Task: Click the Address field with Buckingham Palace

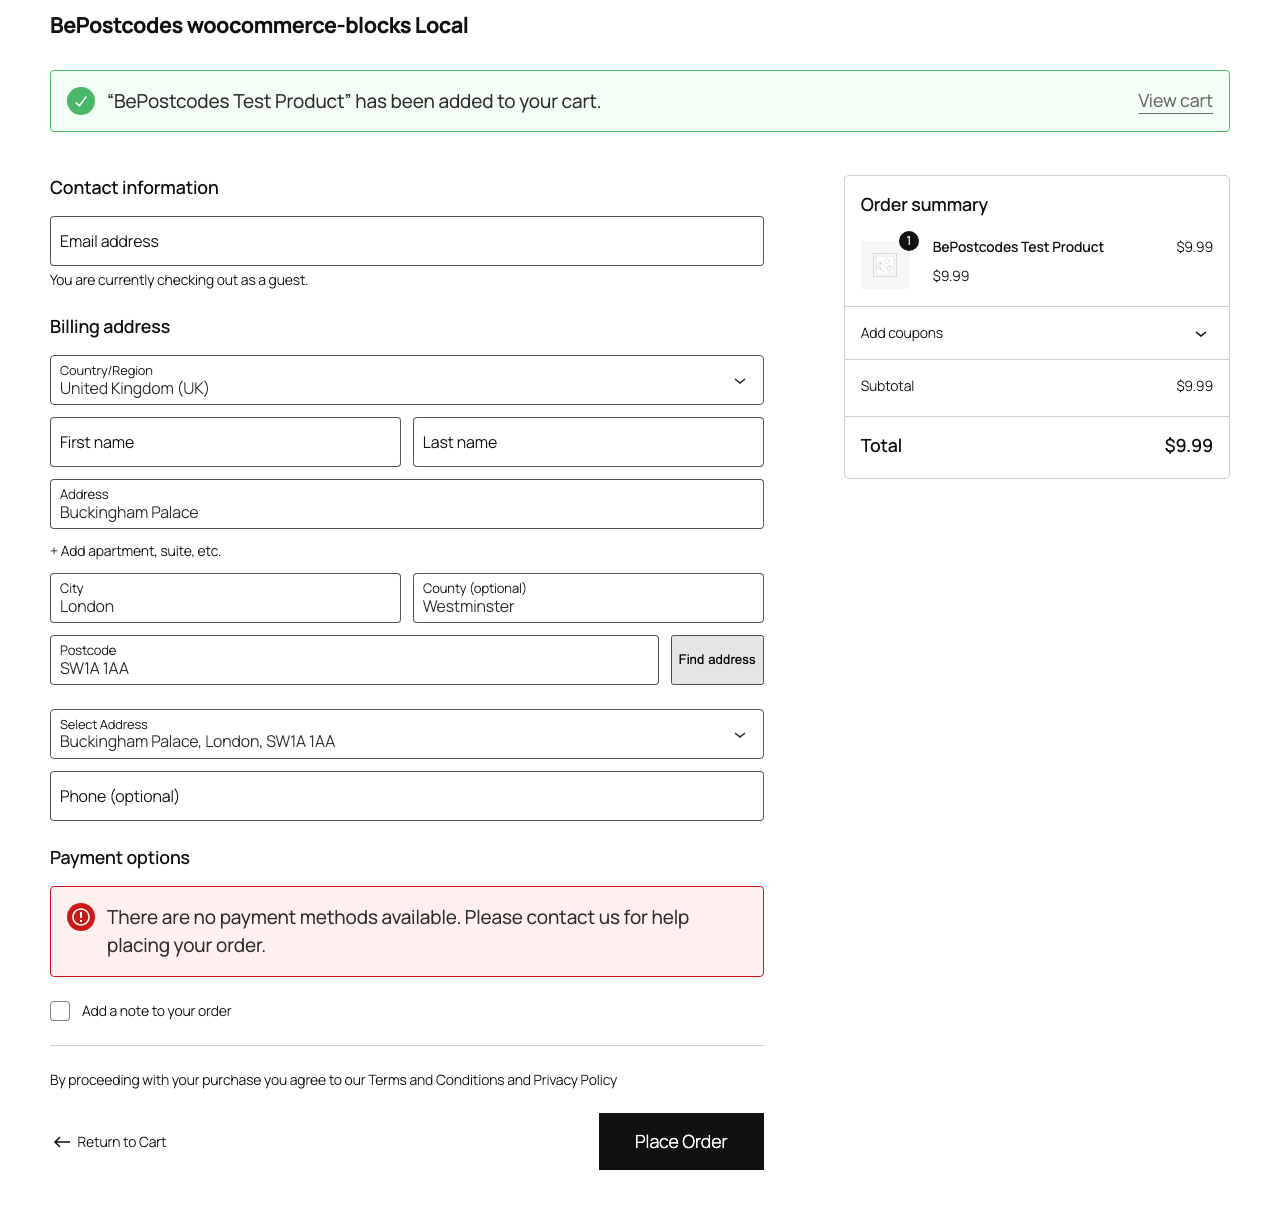Action: pos(407,504)
